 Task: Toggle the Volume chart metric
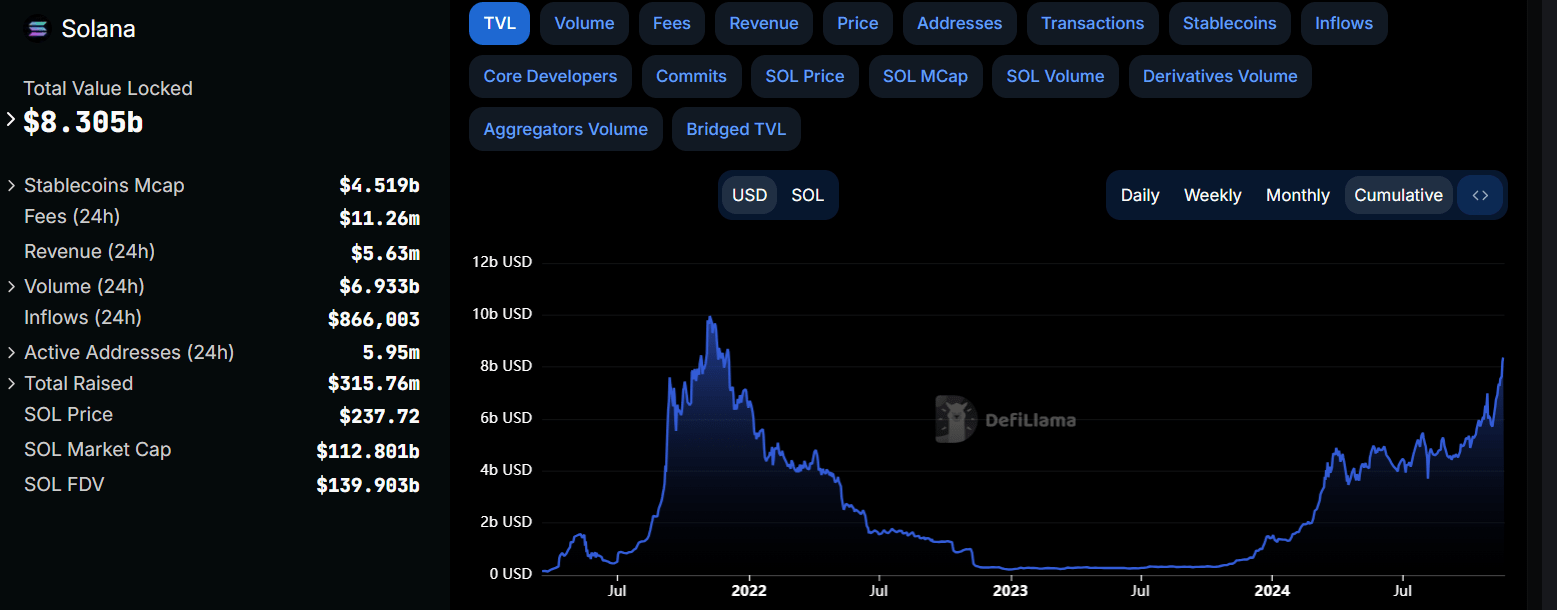coord(584,23)
